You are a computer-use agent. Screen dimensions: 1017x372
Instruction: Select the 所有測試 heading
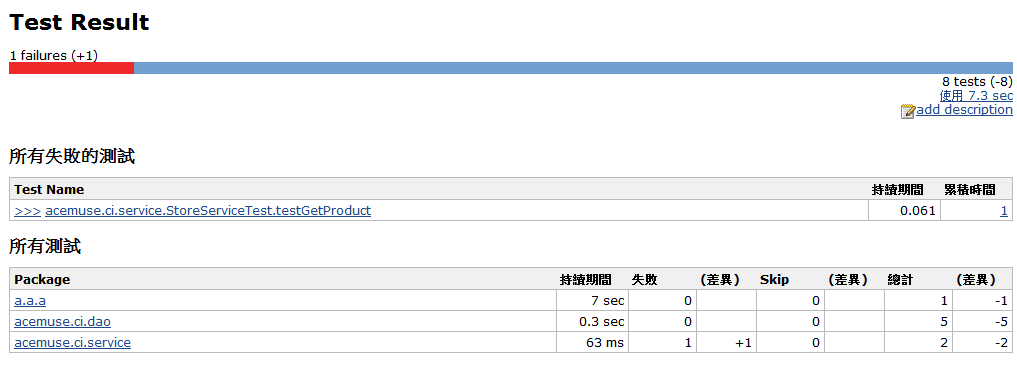pyautogui.click(x=45, y=246)
